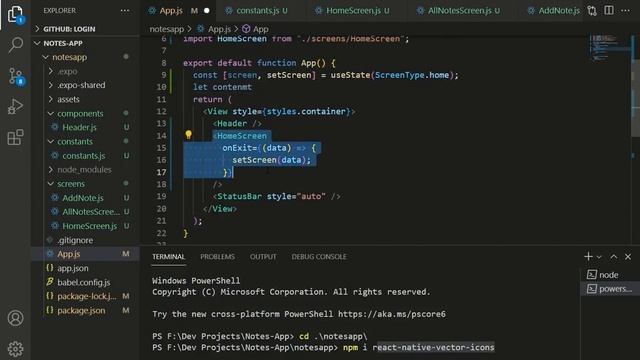Open changes compare icon in editor toolbar

click(x=592, y=11)
